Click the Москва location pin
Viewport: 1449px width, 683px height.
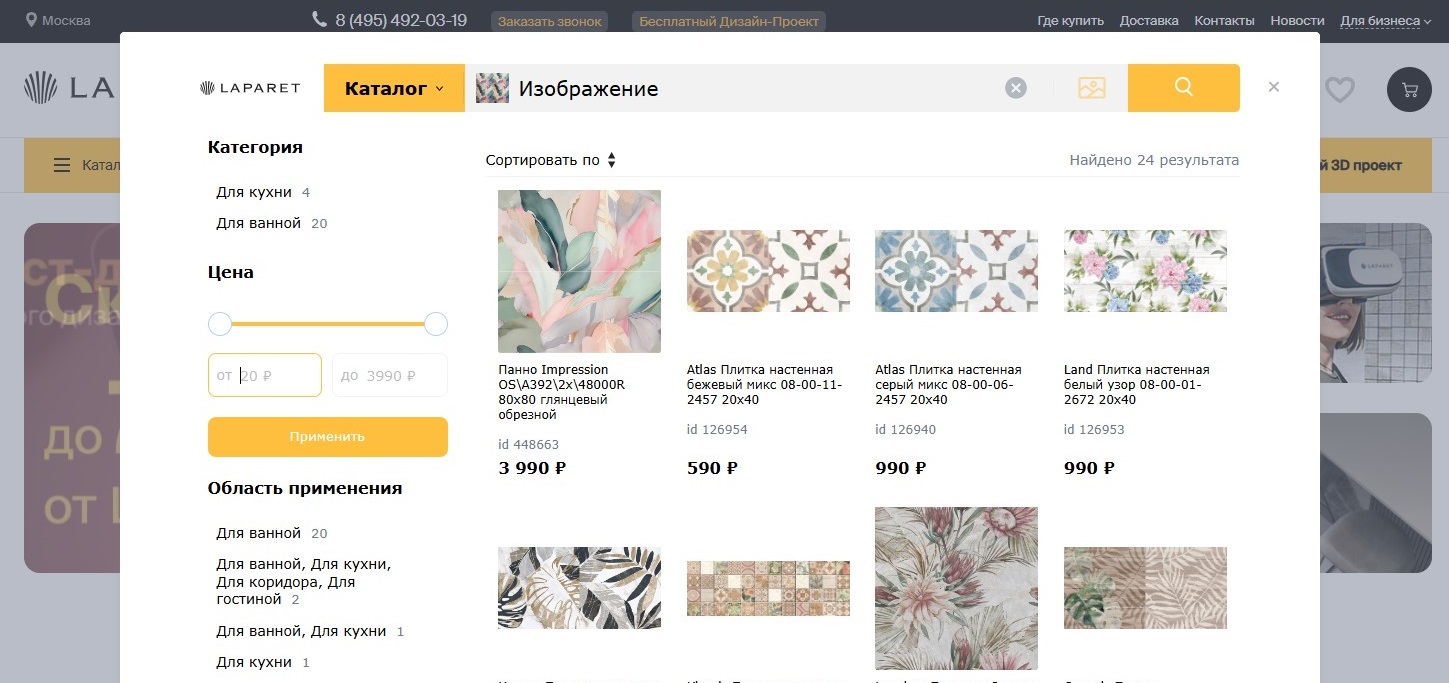point(32,20)
